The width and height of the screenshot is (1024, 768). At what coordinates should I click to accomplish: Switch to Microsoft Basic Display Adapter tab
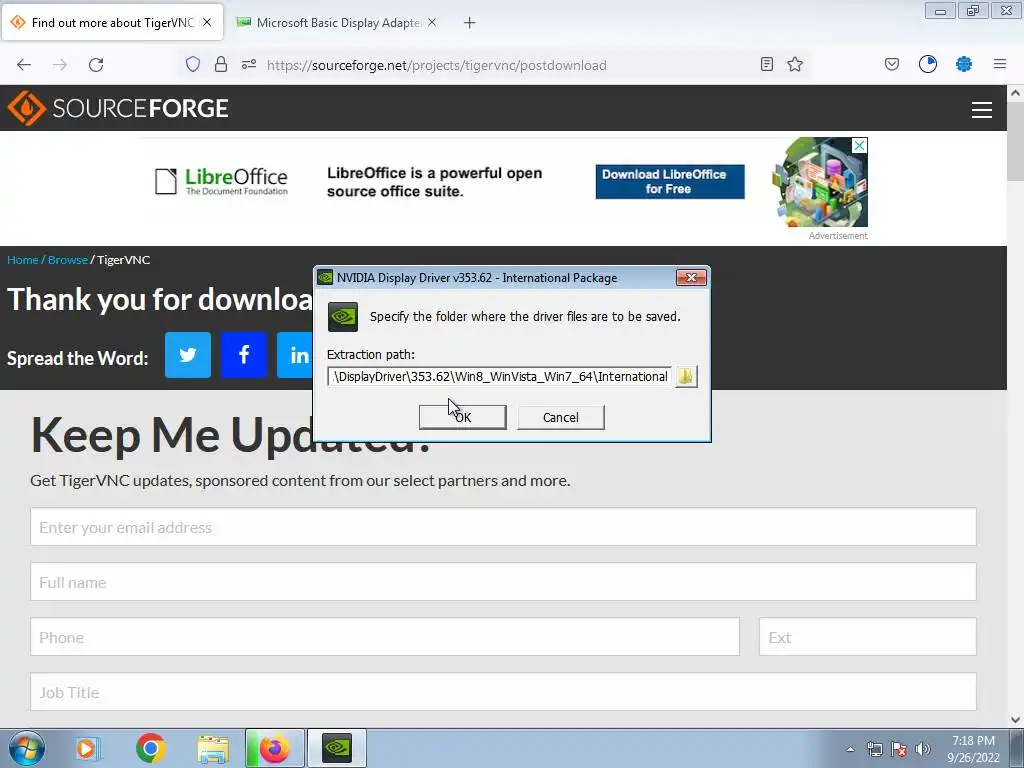point(338,22)
